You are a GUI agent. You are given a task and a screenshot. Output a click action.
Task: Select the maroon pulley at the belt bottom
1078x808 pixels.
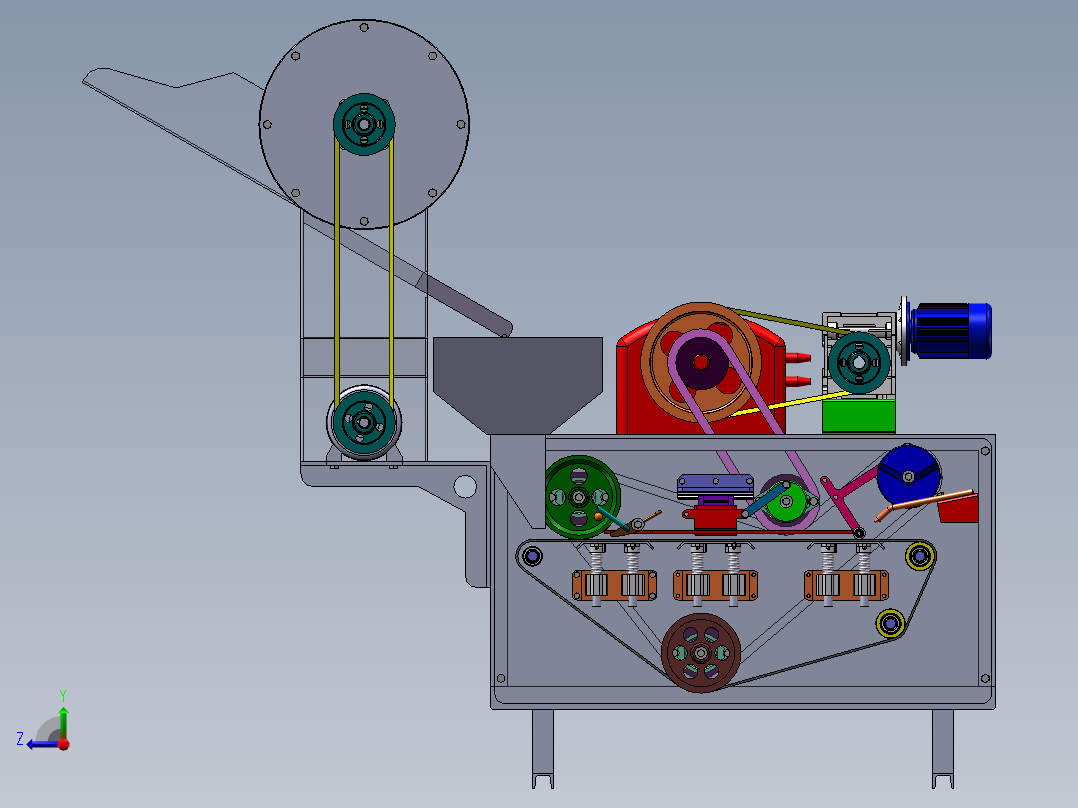click(701, 653)
